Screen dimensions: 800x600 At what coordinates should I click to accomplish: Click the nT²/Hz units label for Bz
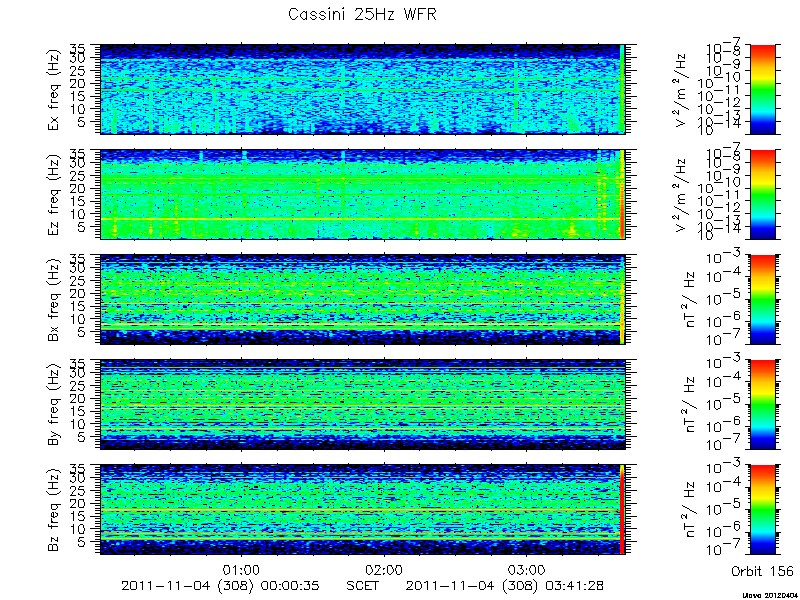(687, 510)
